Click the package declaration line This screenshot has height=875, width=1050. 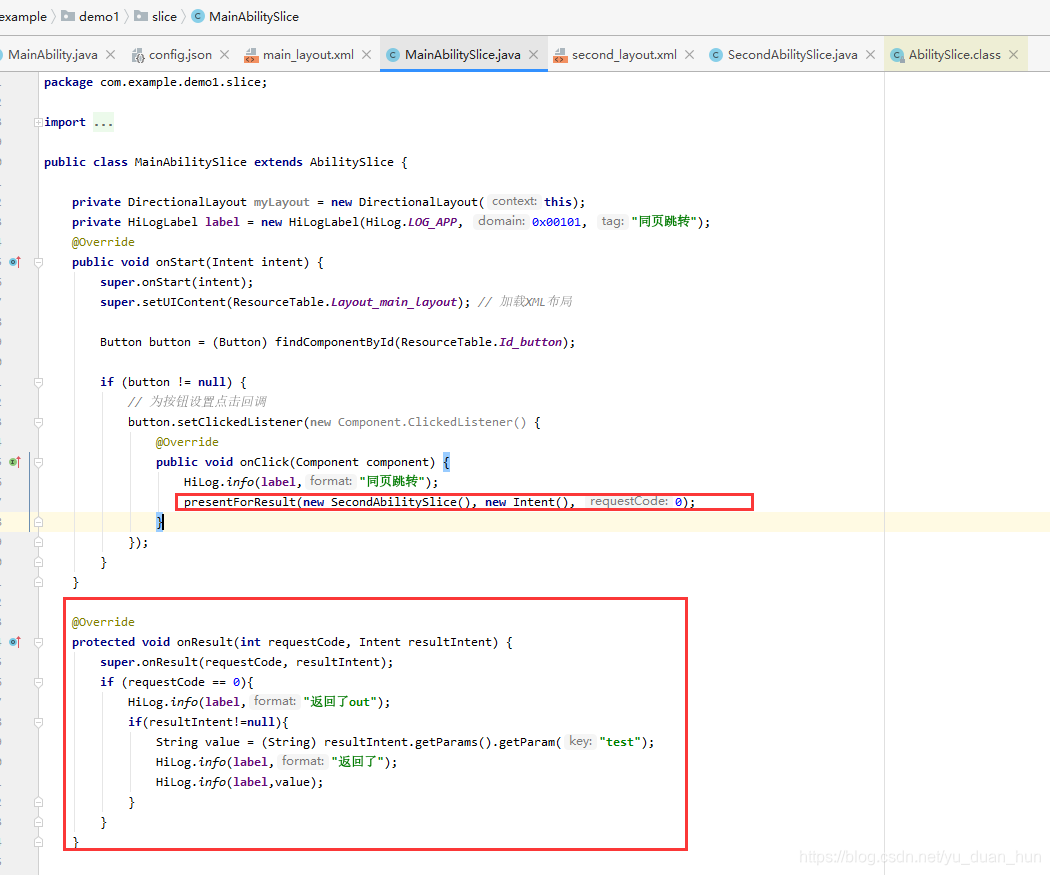tap(155, 82)
